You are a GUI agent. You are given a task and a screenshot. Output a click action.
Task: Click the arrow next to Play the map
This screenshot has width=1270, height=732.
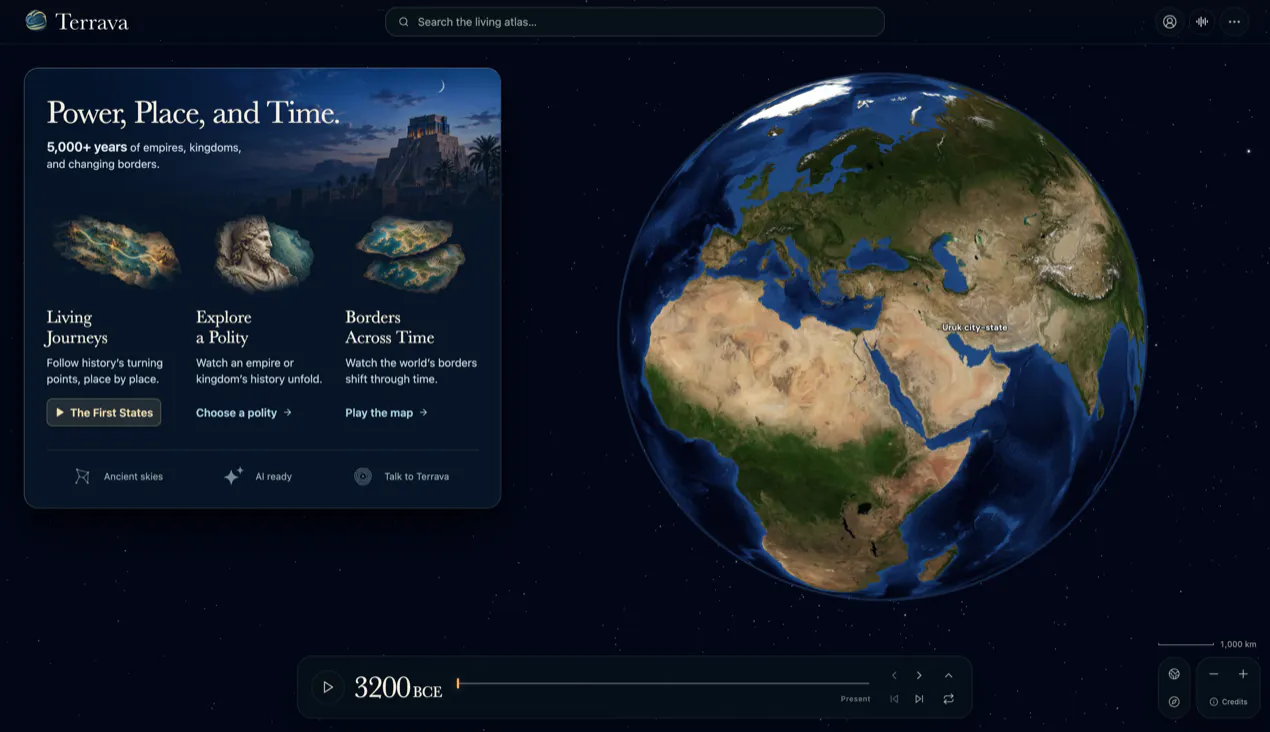point(423,412)
